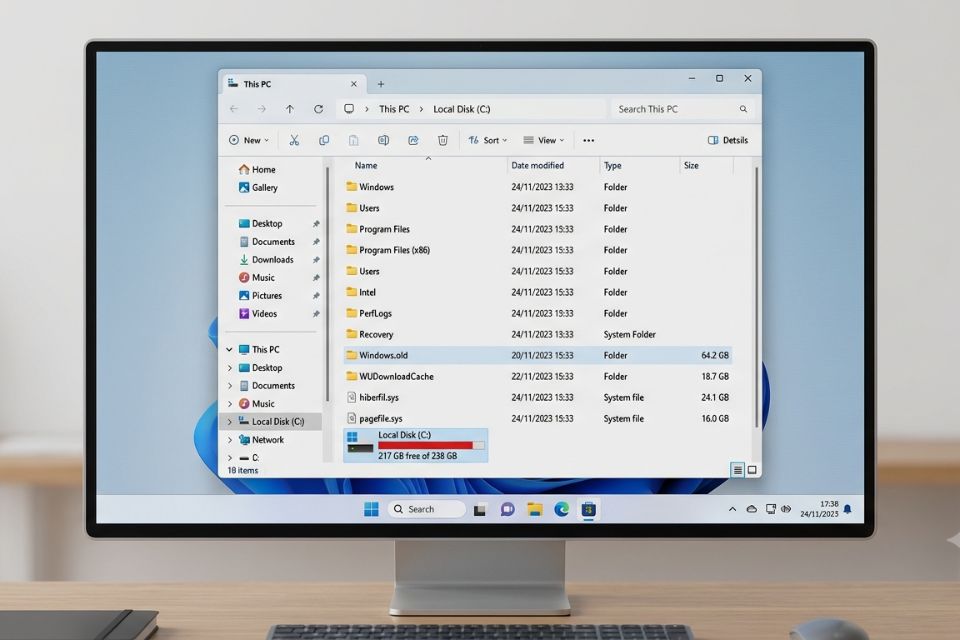Screen dimensions: 960x640
Task: Expand the Network node chevron
Action: pos(230,440)
